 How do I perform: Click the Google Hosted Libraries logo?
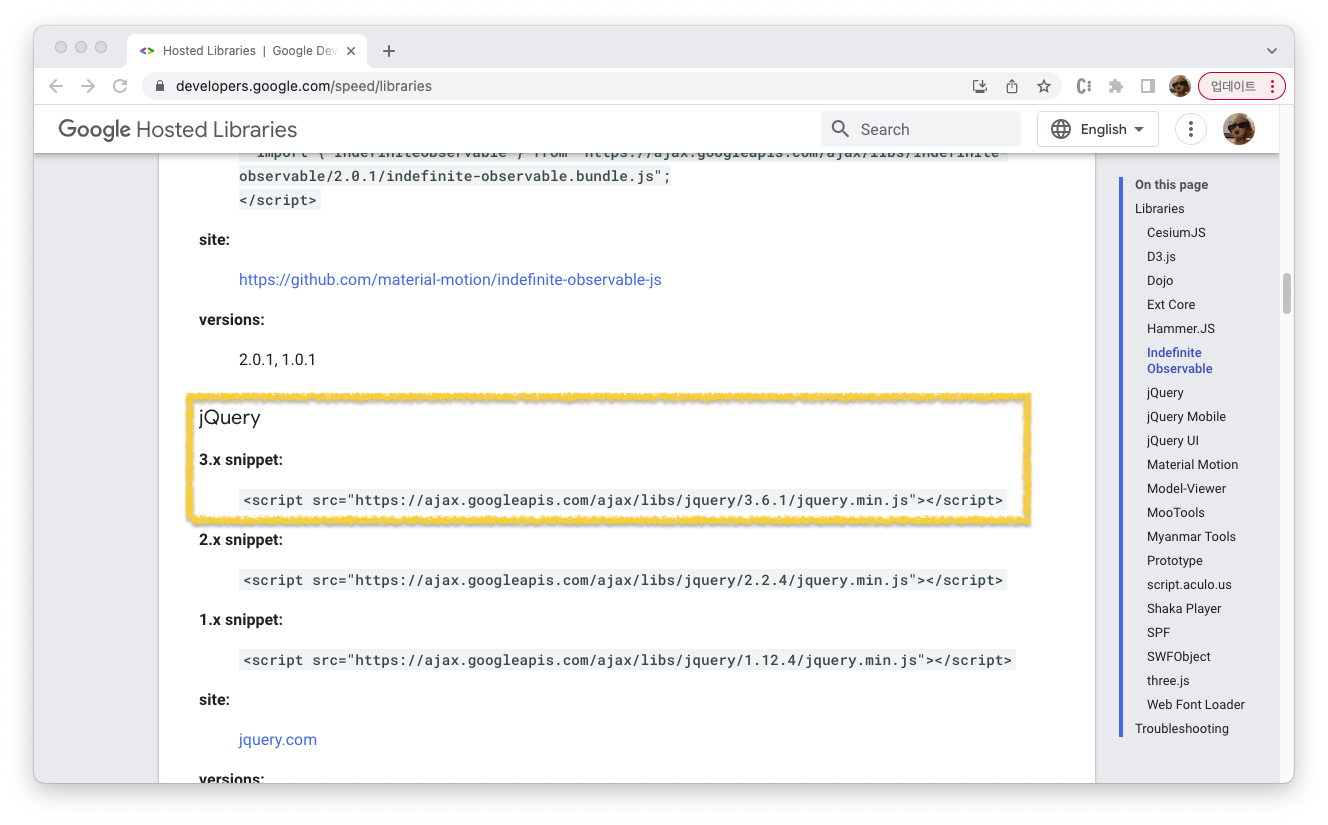(x=178, y=130)
